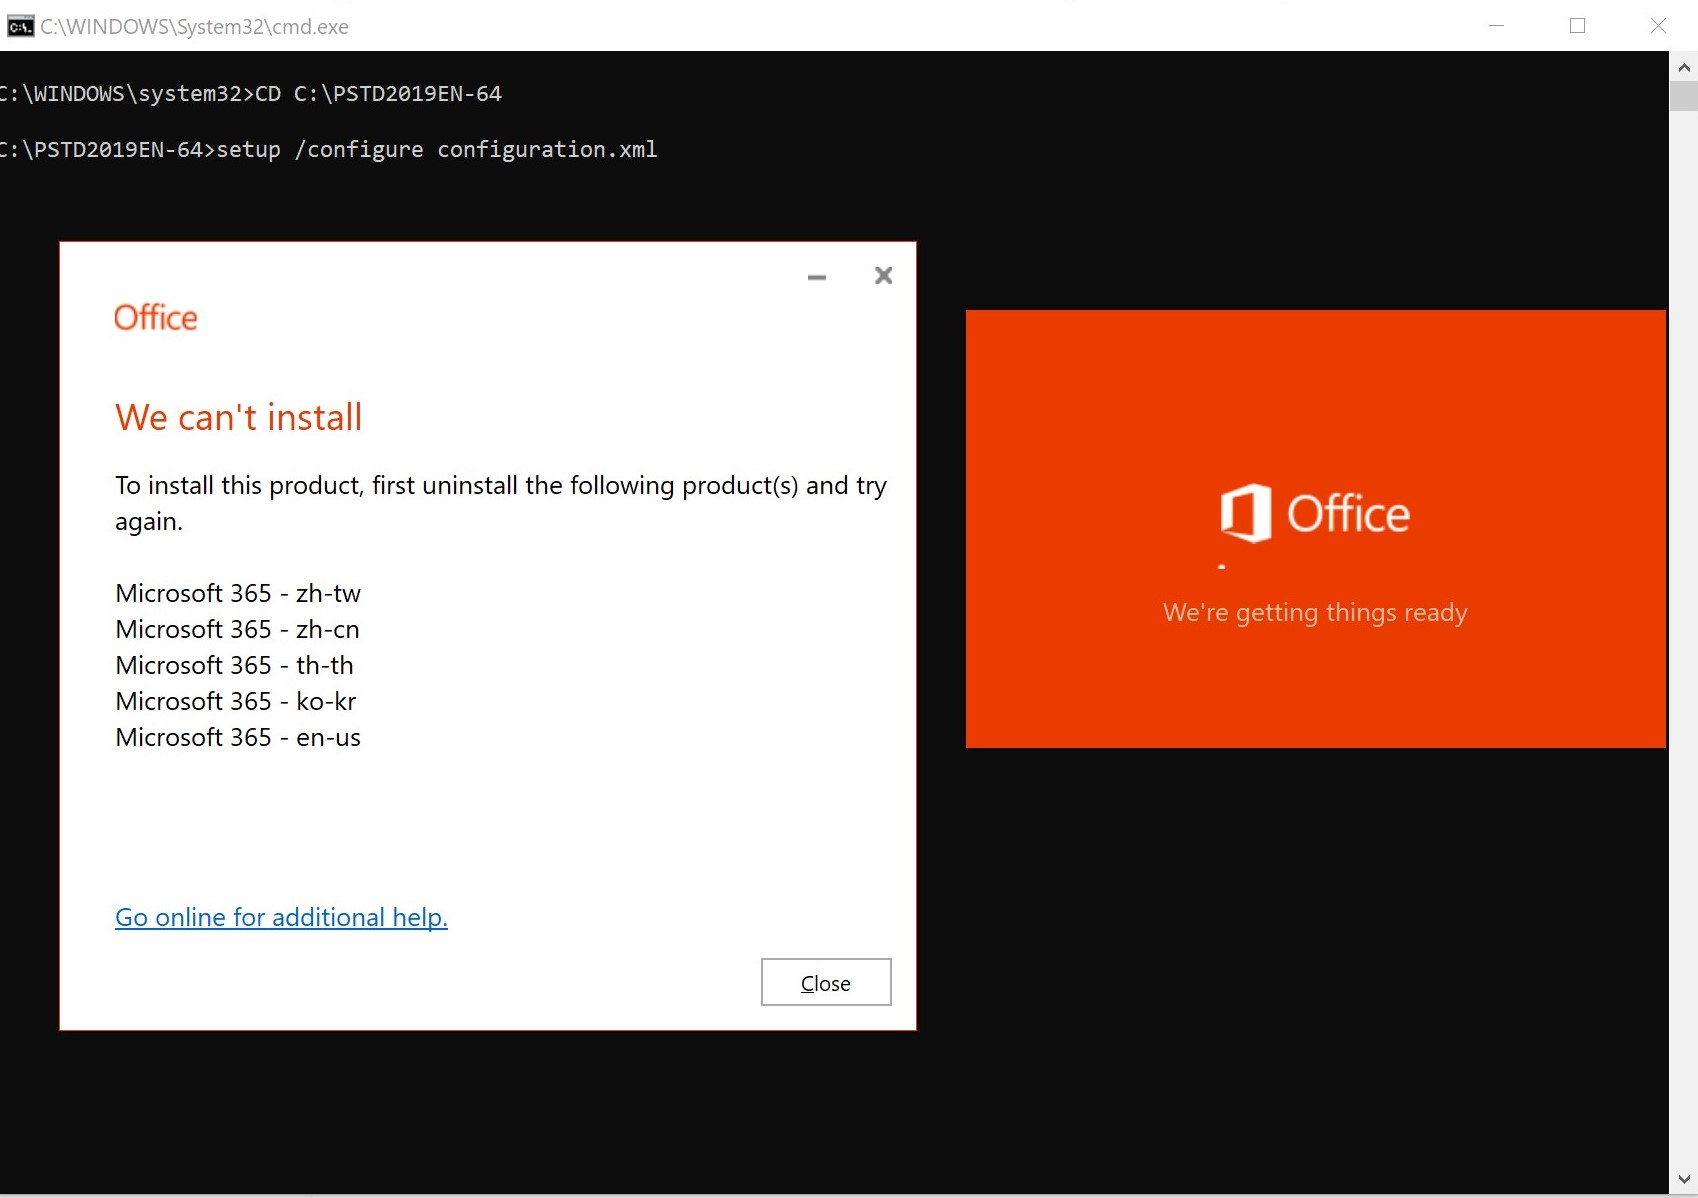1698x1198 pixels.
Task: Click the 'We can't install' heading
Action: click(x=239, y=417)
